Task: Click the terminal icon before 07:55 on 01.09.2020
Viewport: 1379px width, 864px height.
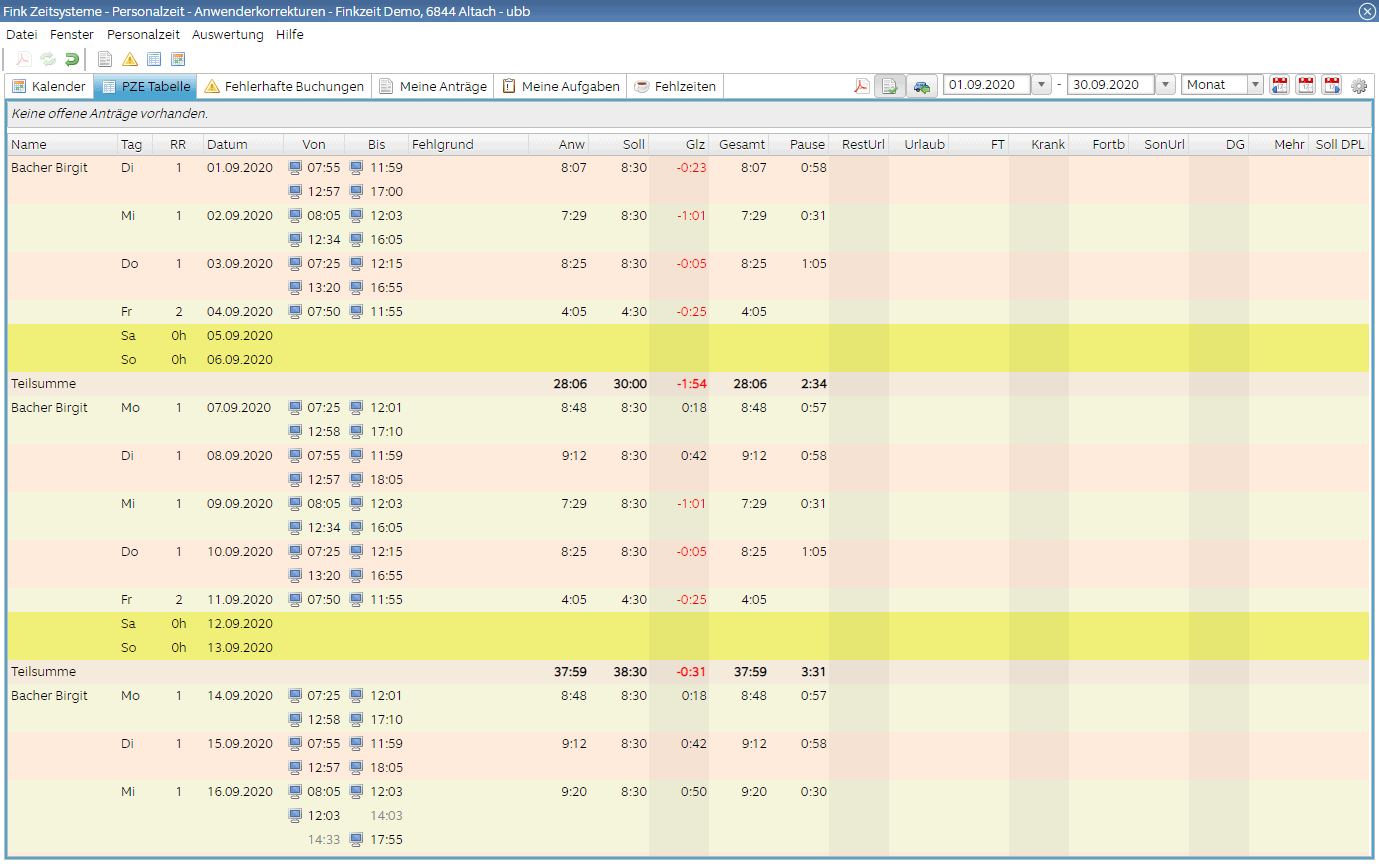Action: tap(295, 168)
